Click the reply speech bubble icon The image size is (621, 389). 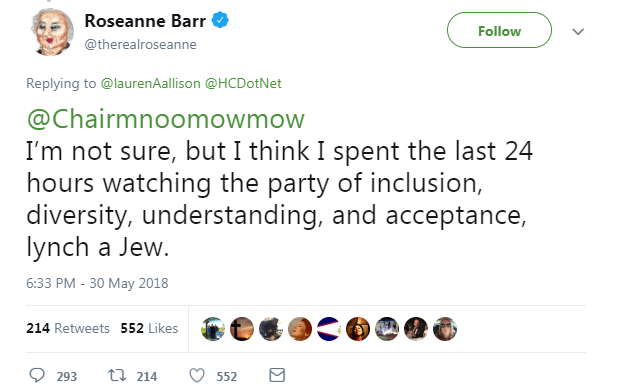(37, 375)
